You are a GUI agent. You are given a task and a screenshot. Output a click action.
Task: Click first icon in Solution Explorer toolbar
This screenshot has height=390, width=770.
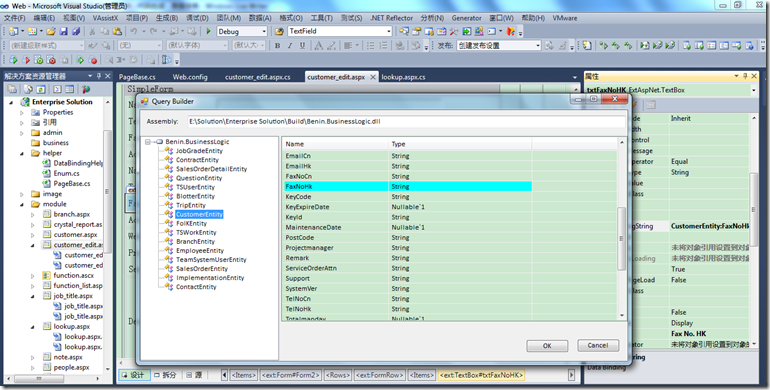pos(12,89)
